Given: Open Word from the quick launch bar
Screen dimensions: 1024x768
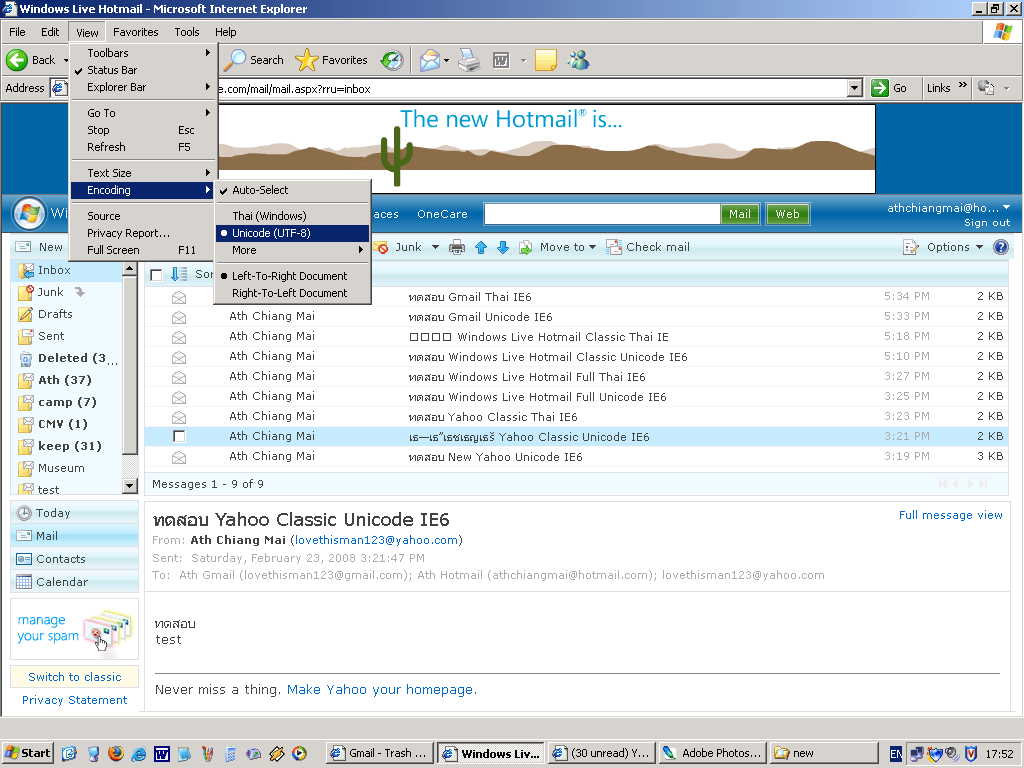Looking at the screenshot, I should tap(162, 754).
